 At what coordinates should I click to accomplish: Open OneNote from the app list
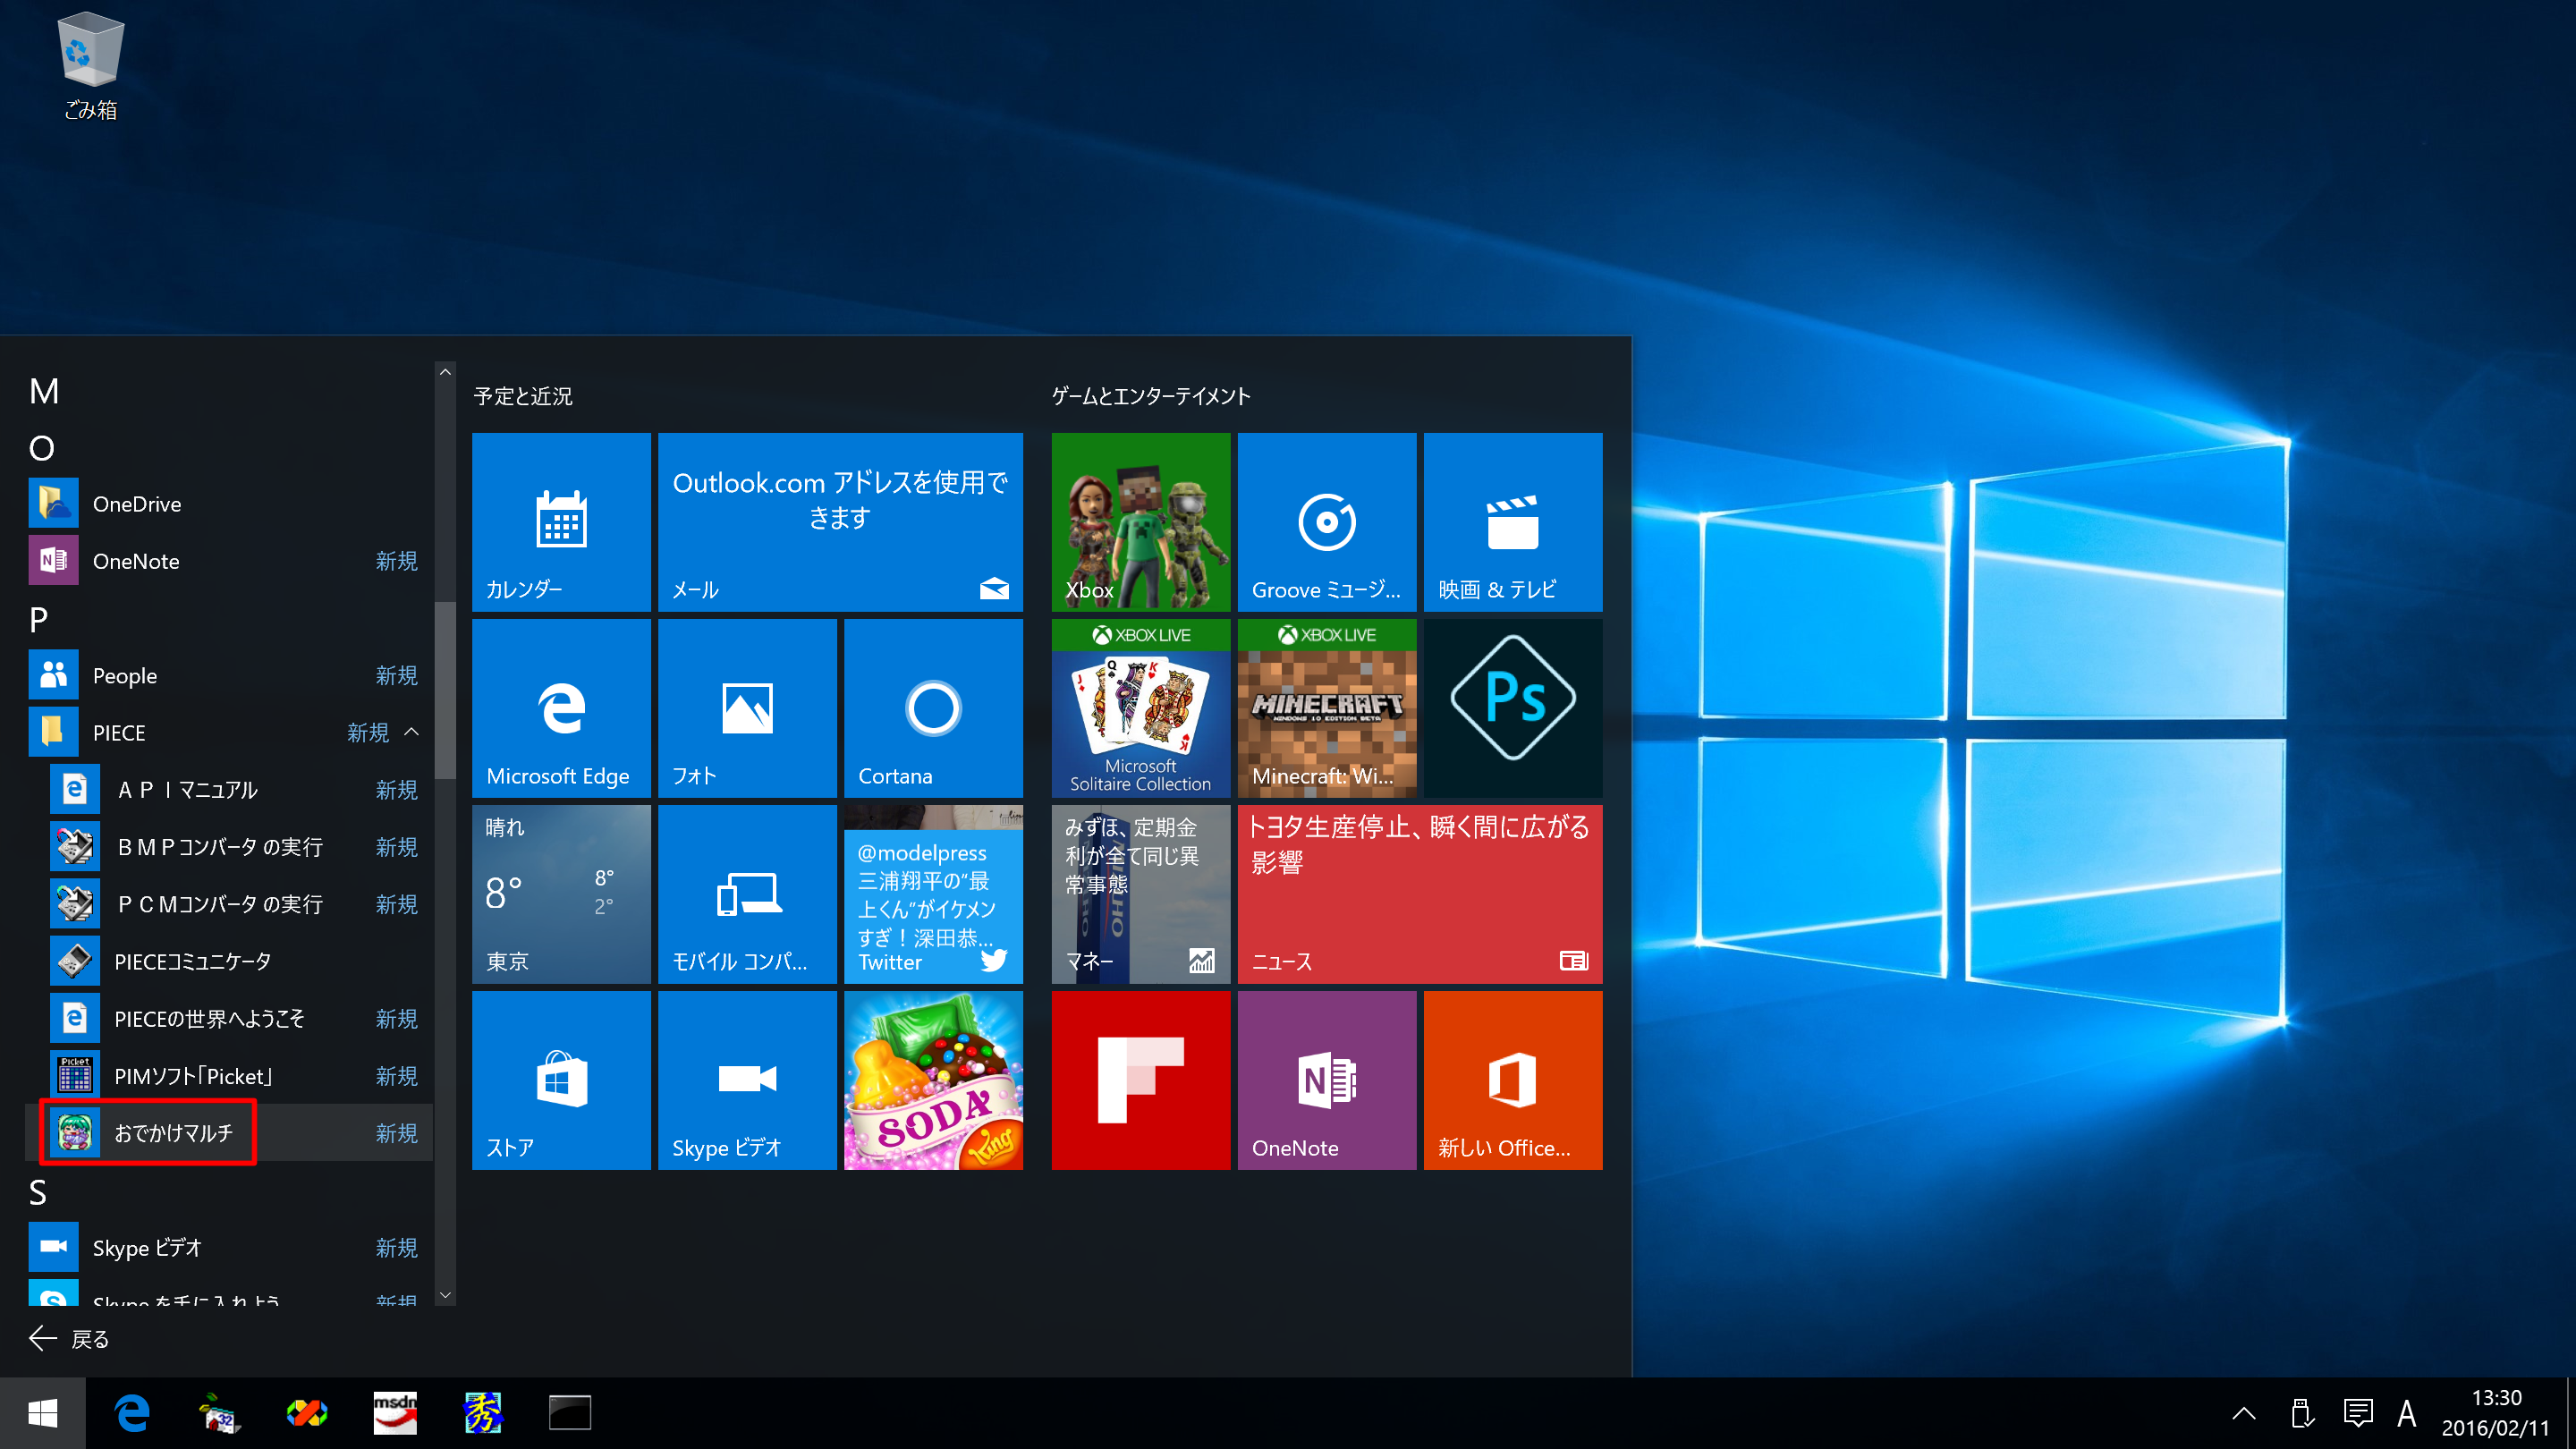pos(229,560)
